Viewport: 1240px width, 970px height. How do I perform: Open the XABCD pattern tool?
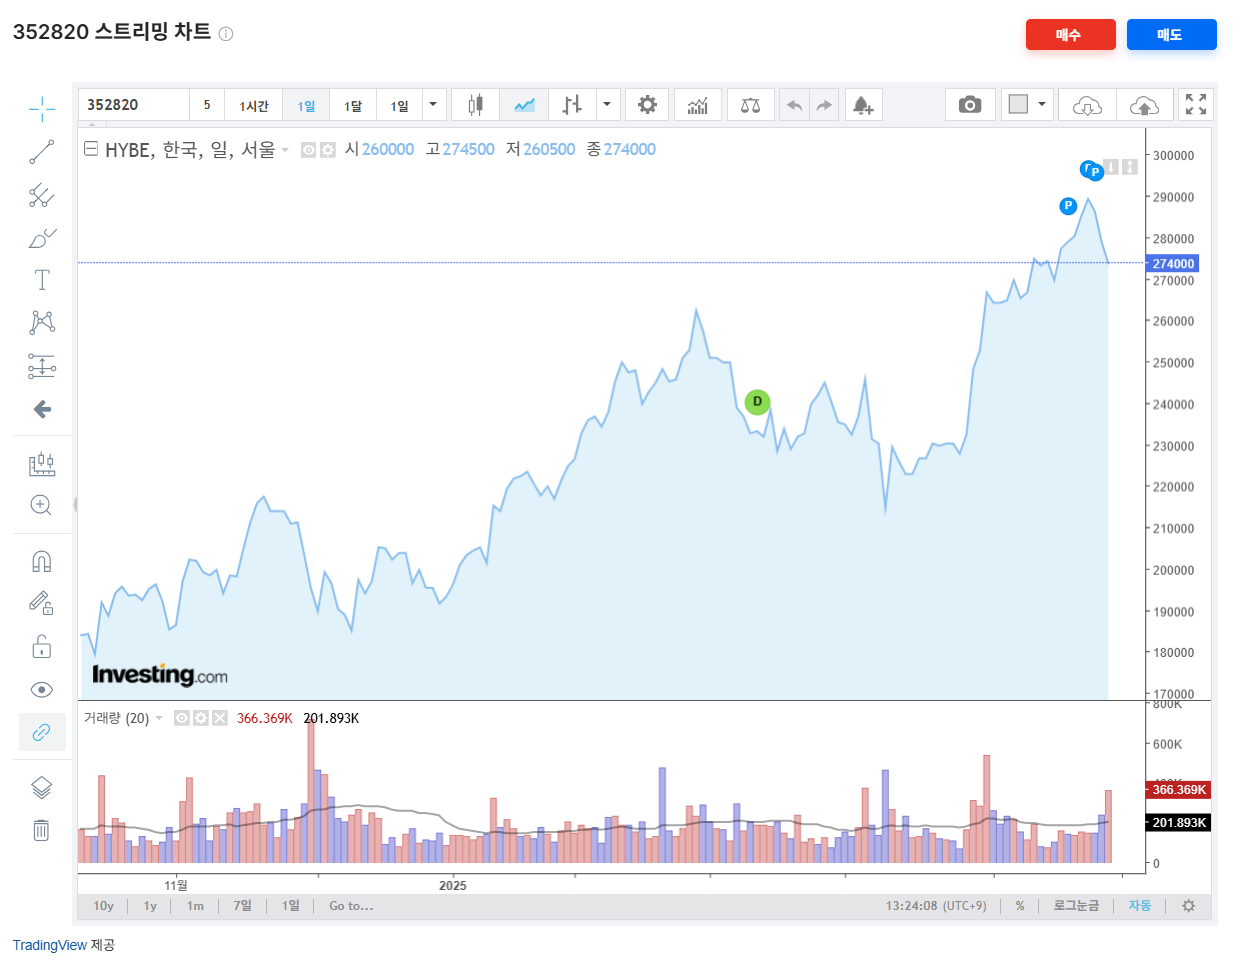point(42,322)
